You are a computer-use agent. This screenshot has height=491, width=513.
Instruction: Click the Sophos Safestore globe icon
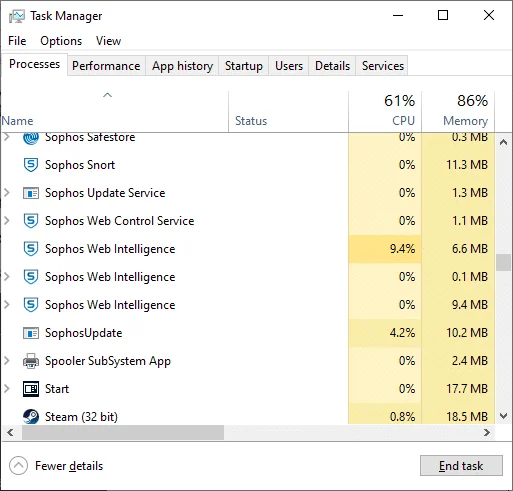pyautogui.click(x=31, y=138)
